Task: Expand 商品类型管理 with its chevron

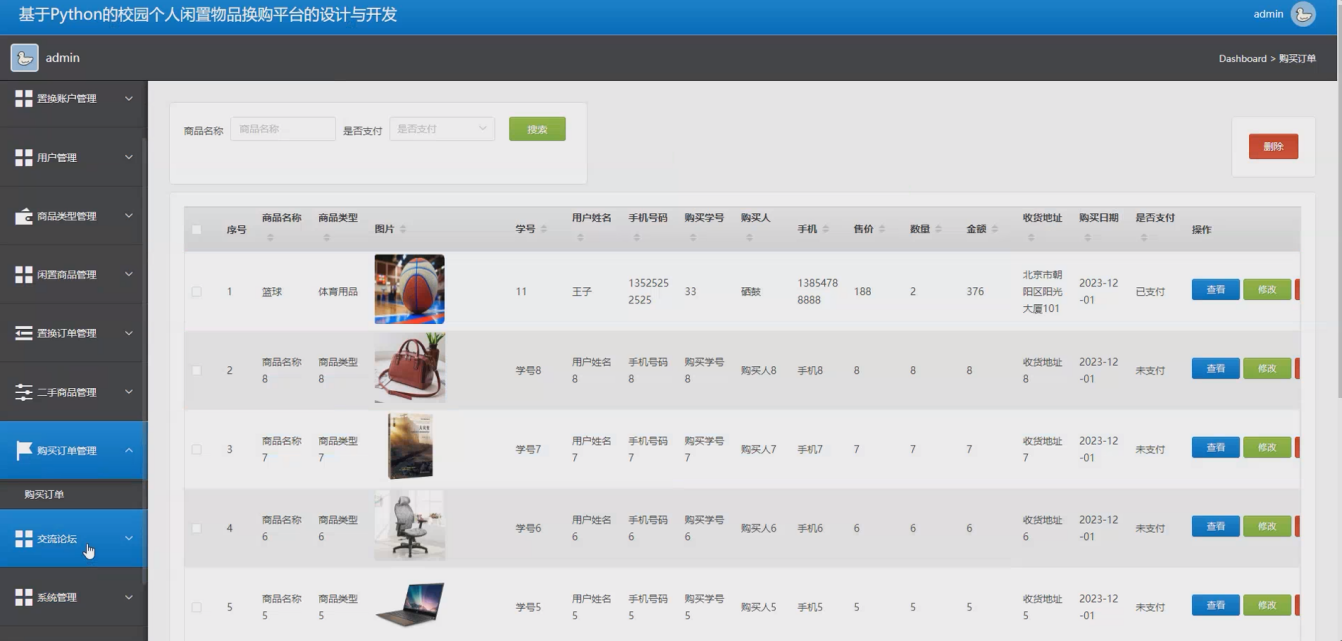Action: tap(129, 216)
